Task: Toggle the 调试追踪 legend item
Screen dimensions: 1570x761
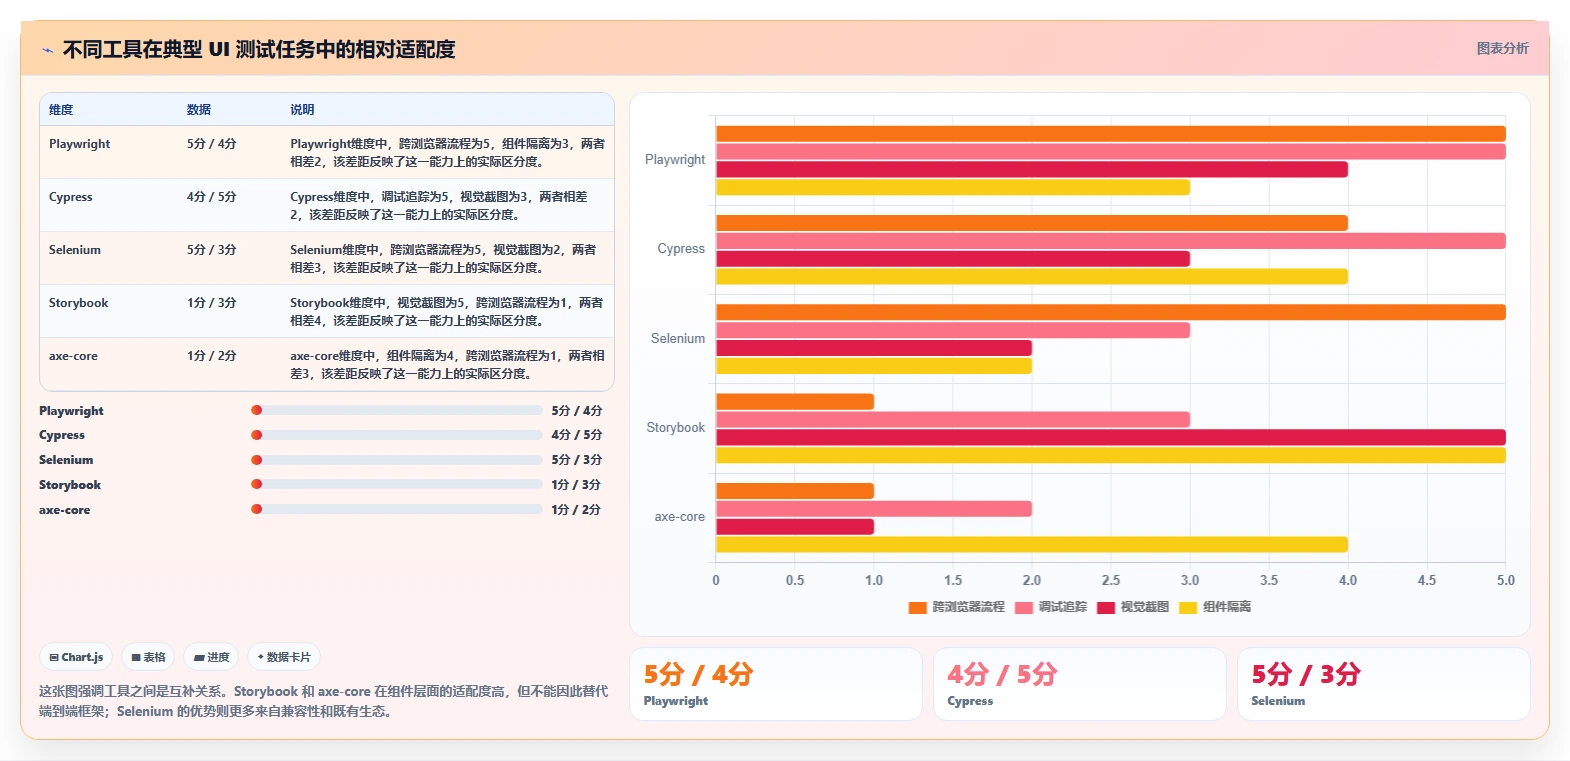Action: pyautogui.click(x=1050, y=607)
